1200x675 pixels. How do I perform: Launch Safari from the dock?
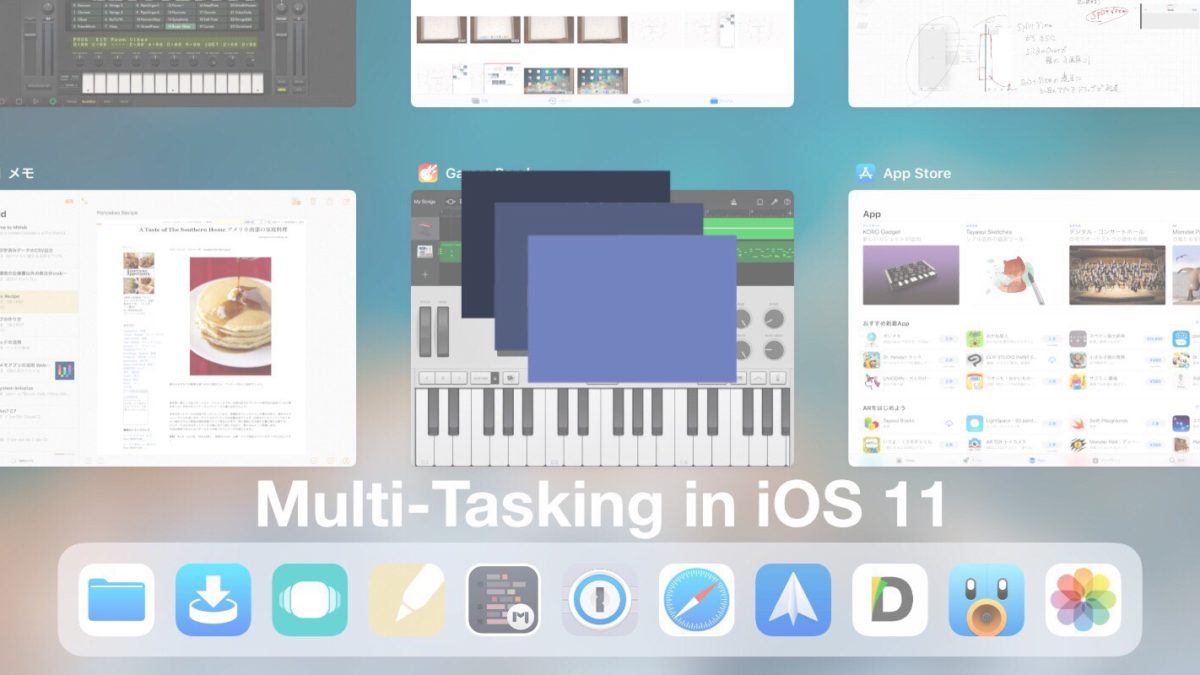(x=697, y=600)
